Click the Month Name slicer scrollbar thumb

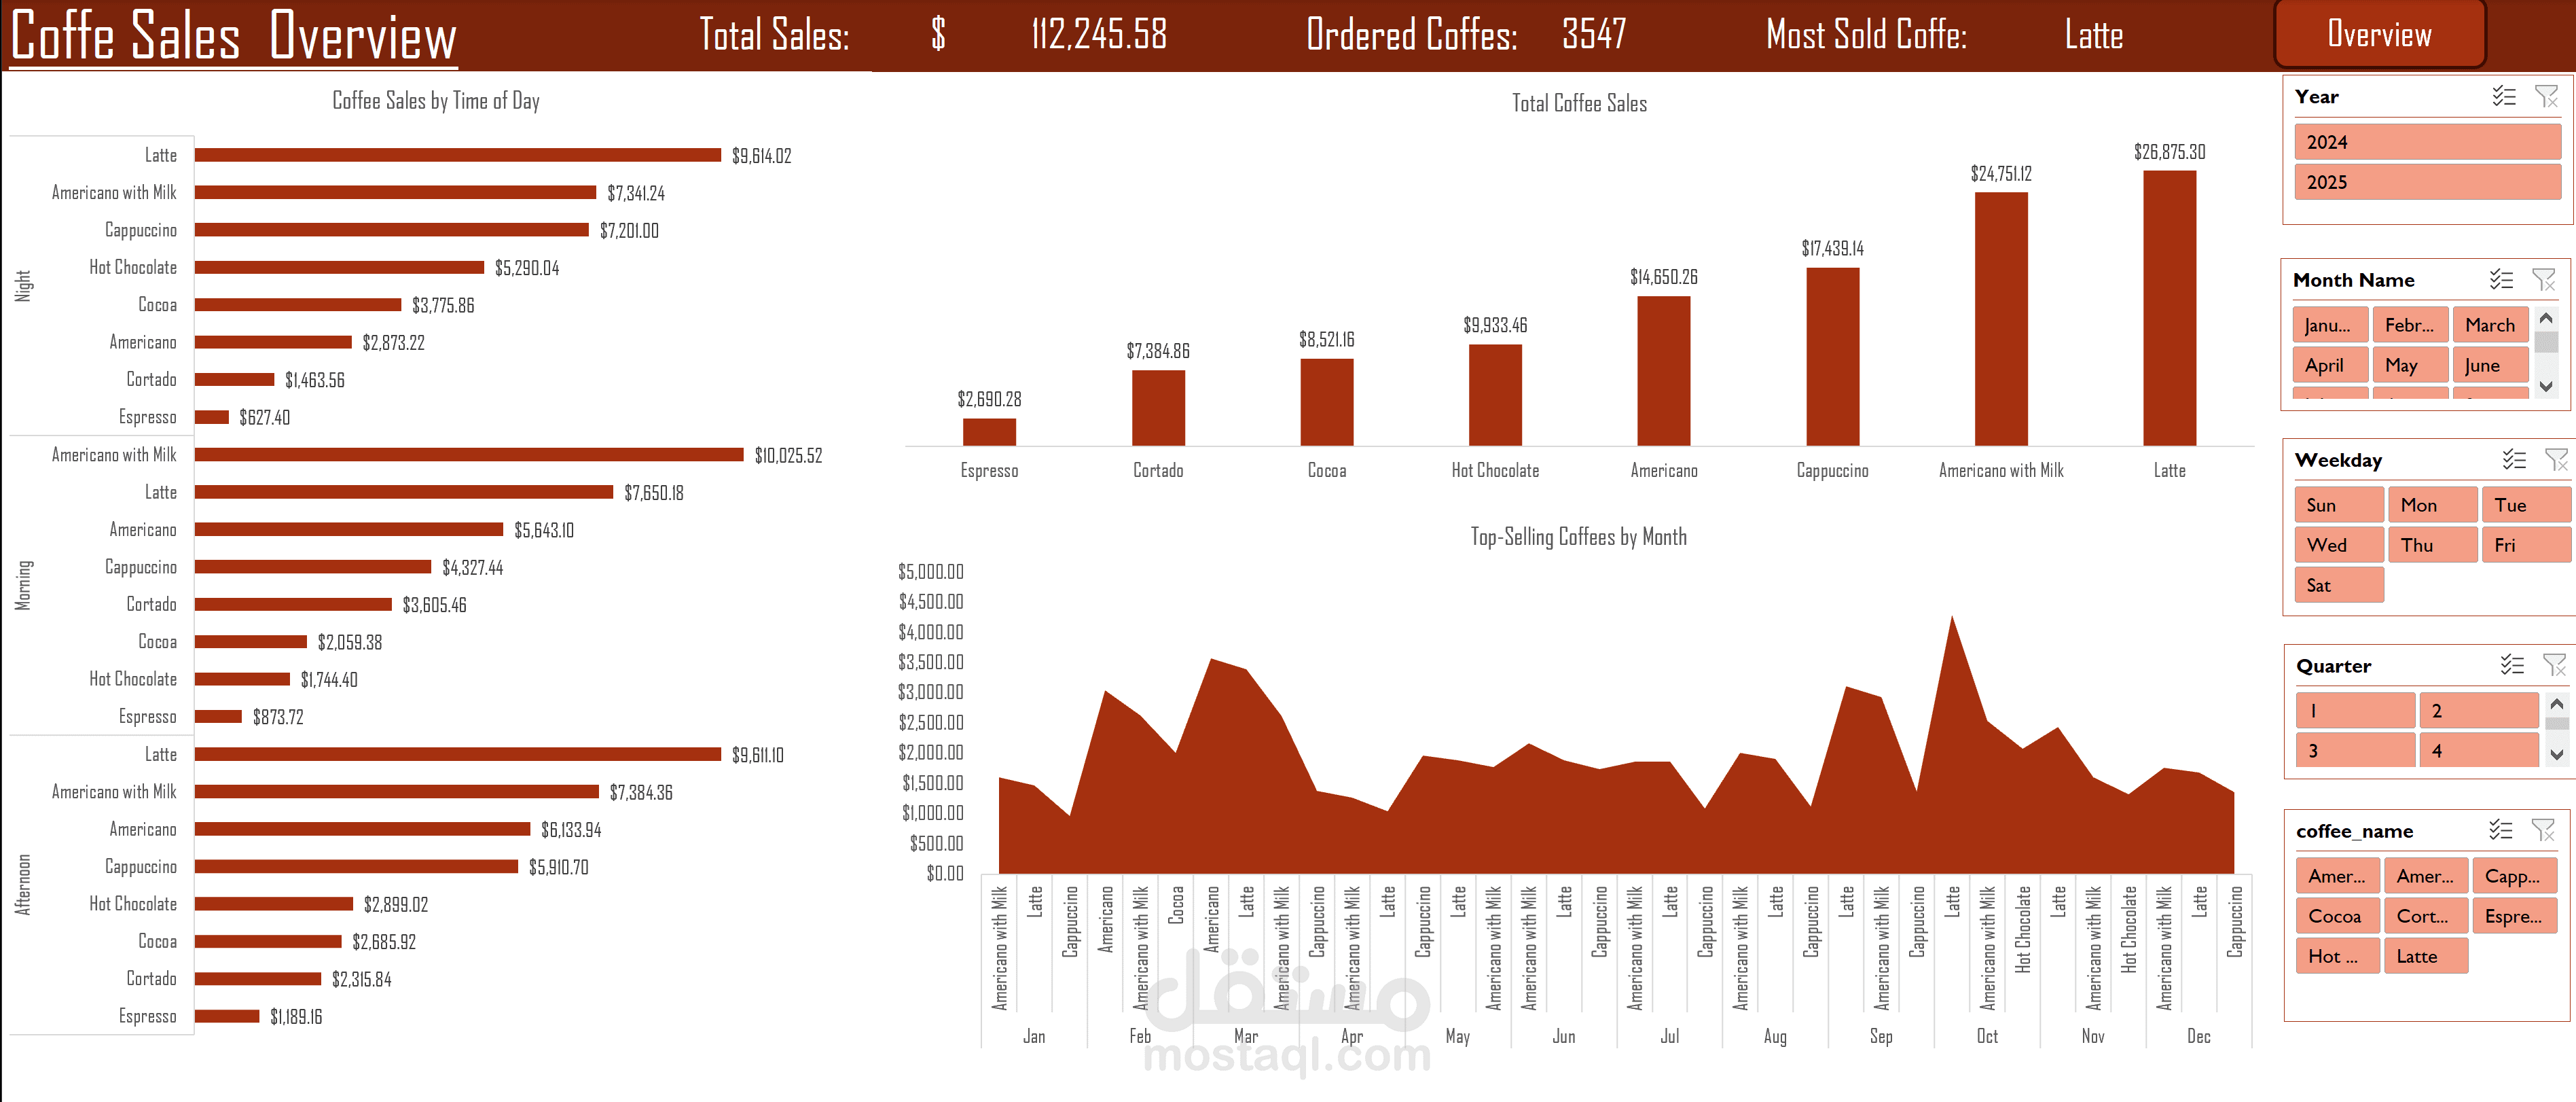pos(2546,342)
